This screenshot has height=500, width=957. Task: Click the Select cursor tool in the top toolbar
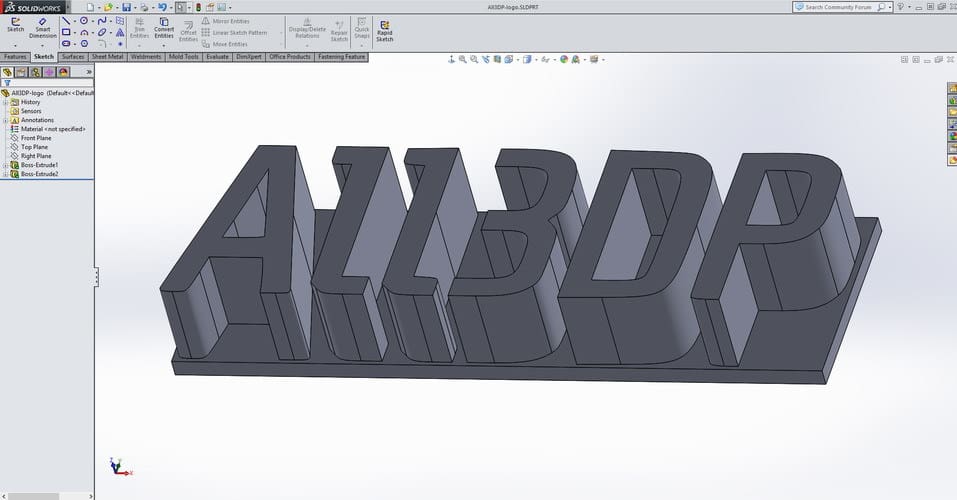[181, 7]
